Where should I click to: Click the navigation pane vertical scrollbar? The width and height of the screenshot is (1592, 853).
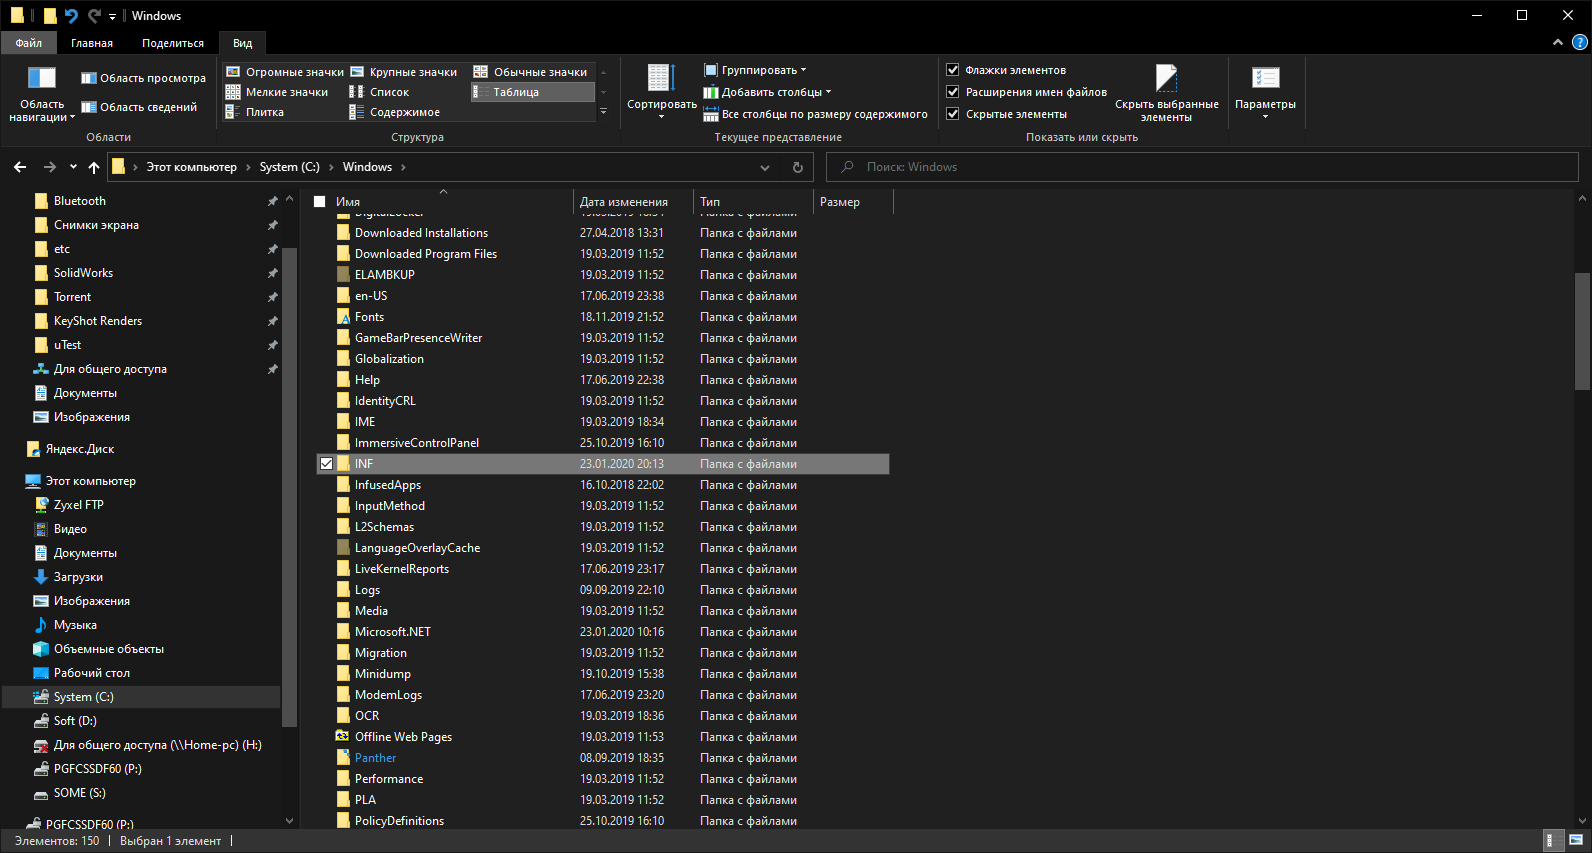pyautogui.click(x=290, y=486)
